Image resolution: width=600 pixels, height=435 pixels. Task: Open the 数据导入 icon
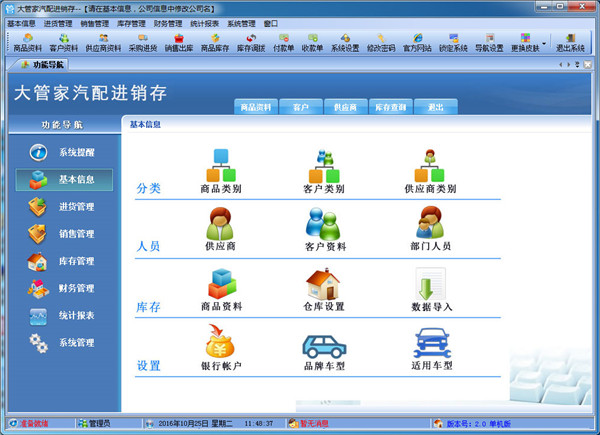431,290
